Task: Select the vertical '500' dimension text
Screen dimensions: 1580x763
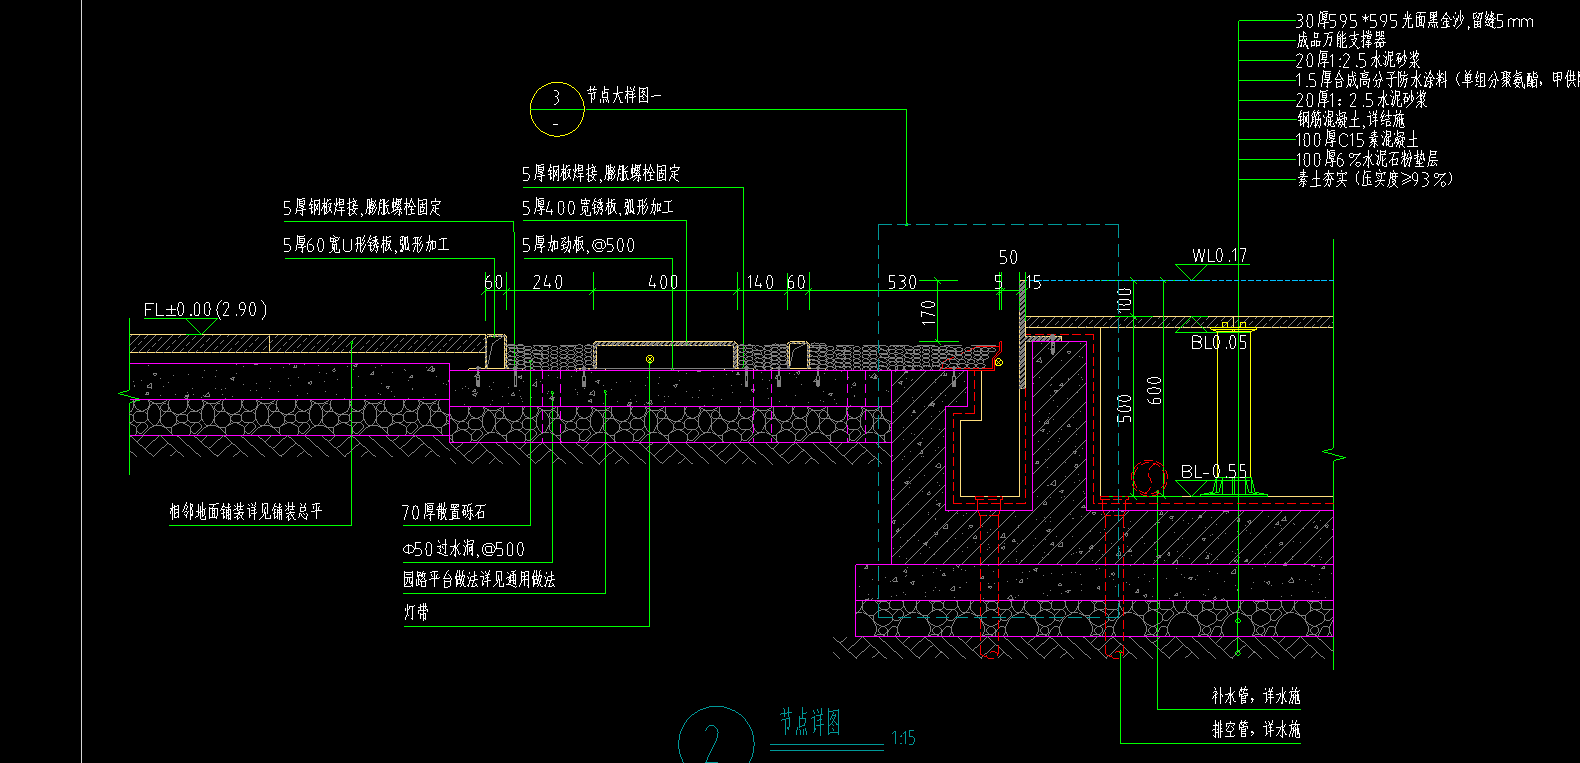Action: point(1124,408)
